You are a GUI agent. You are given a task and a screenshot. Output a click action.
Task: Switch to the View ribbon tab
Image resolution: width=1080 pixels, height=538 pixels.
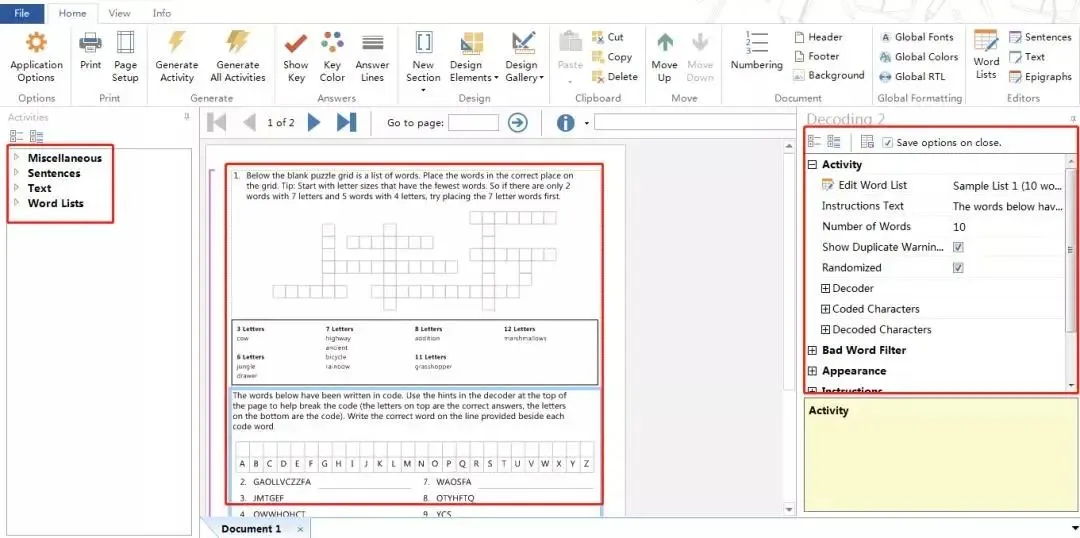click(119, 13)
